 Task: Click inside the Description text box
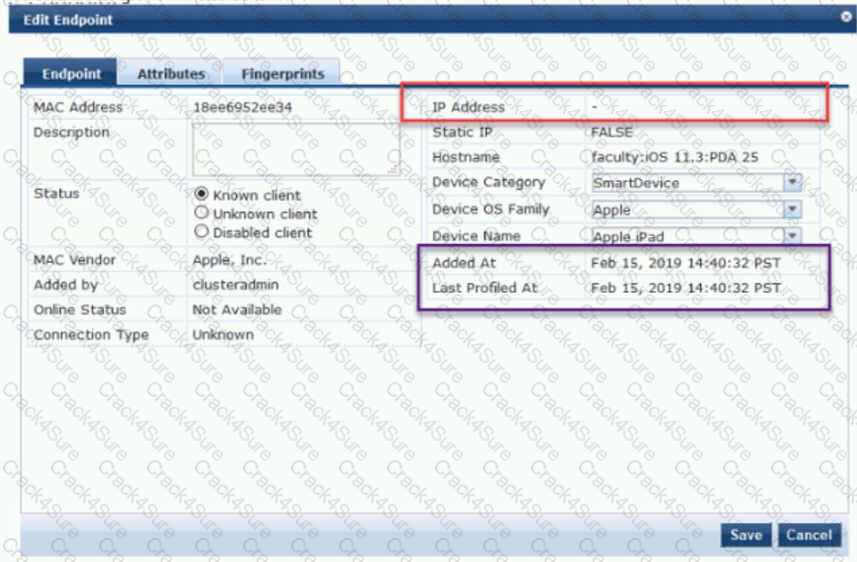295,149
